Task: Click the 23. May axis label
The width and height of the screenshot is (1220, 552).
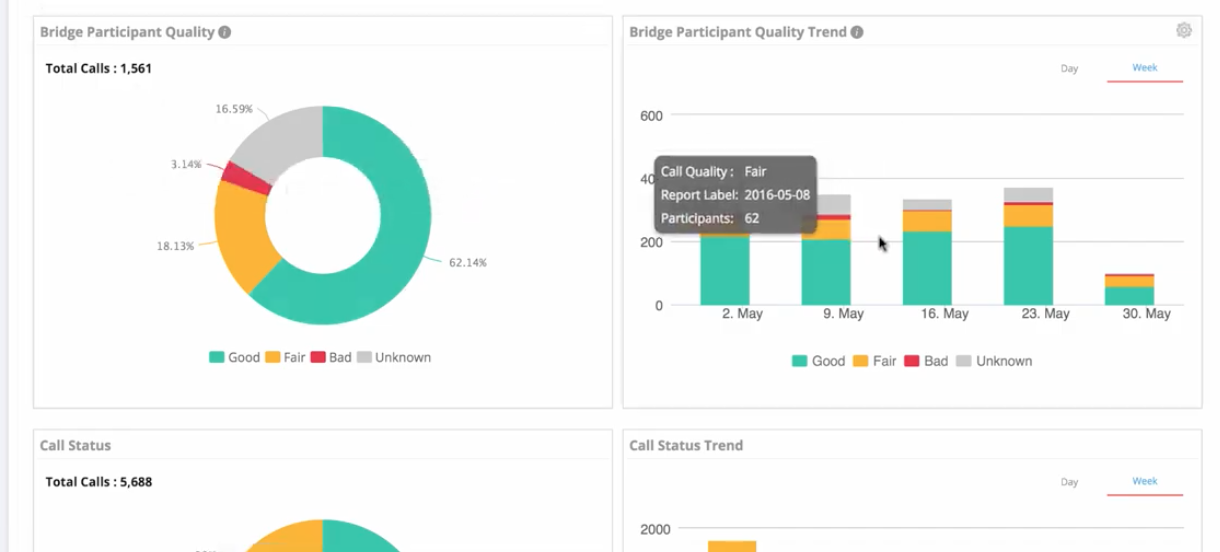Action: (1045, 314)
